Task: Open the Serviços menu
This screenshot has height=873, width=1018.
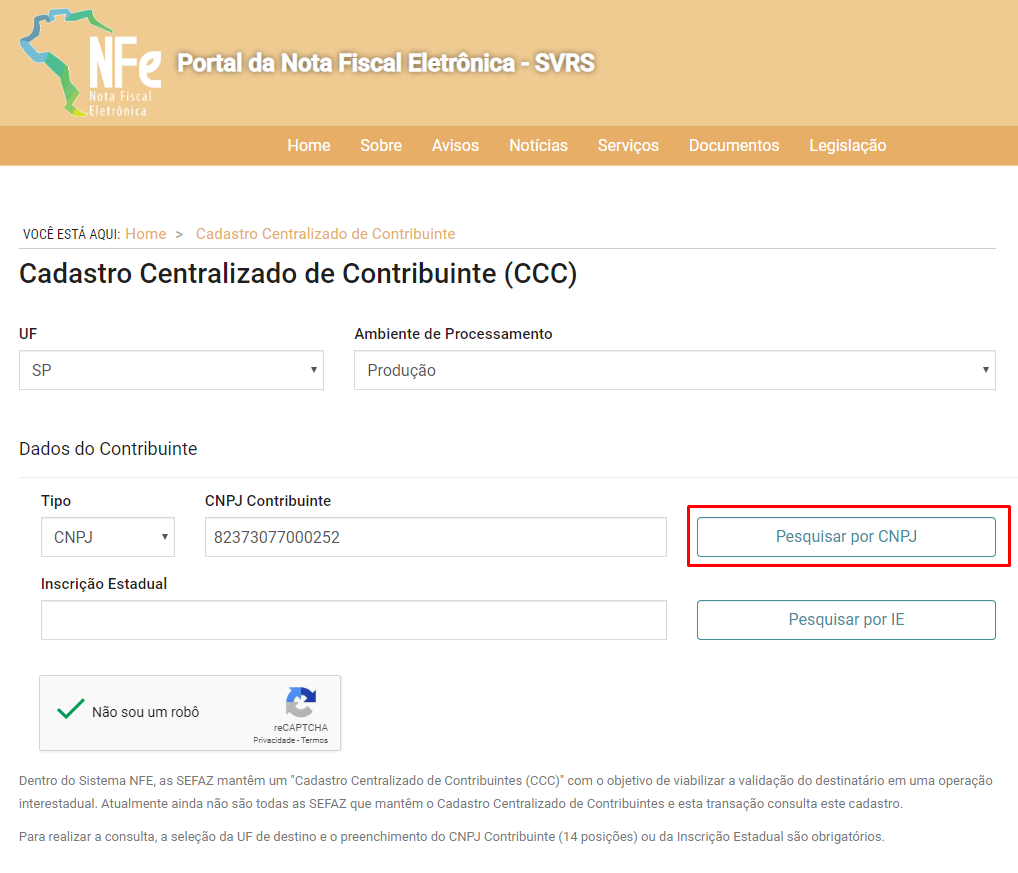Action: [x=628, y=145]
